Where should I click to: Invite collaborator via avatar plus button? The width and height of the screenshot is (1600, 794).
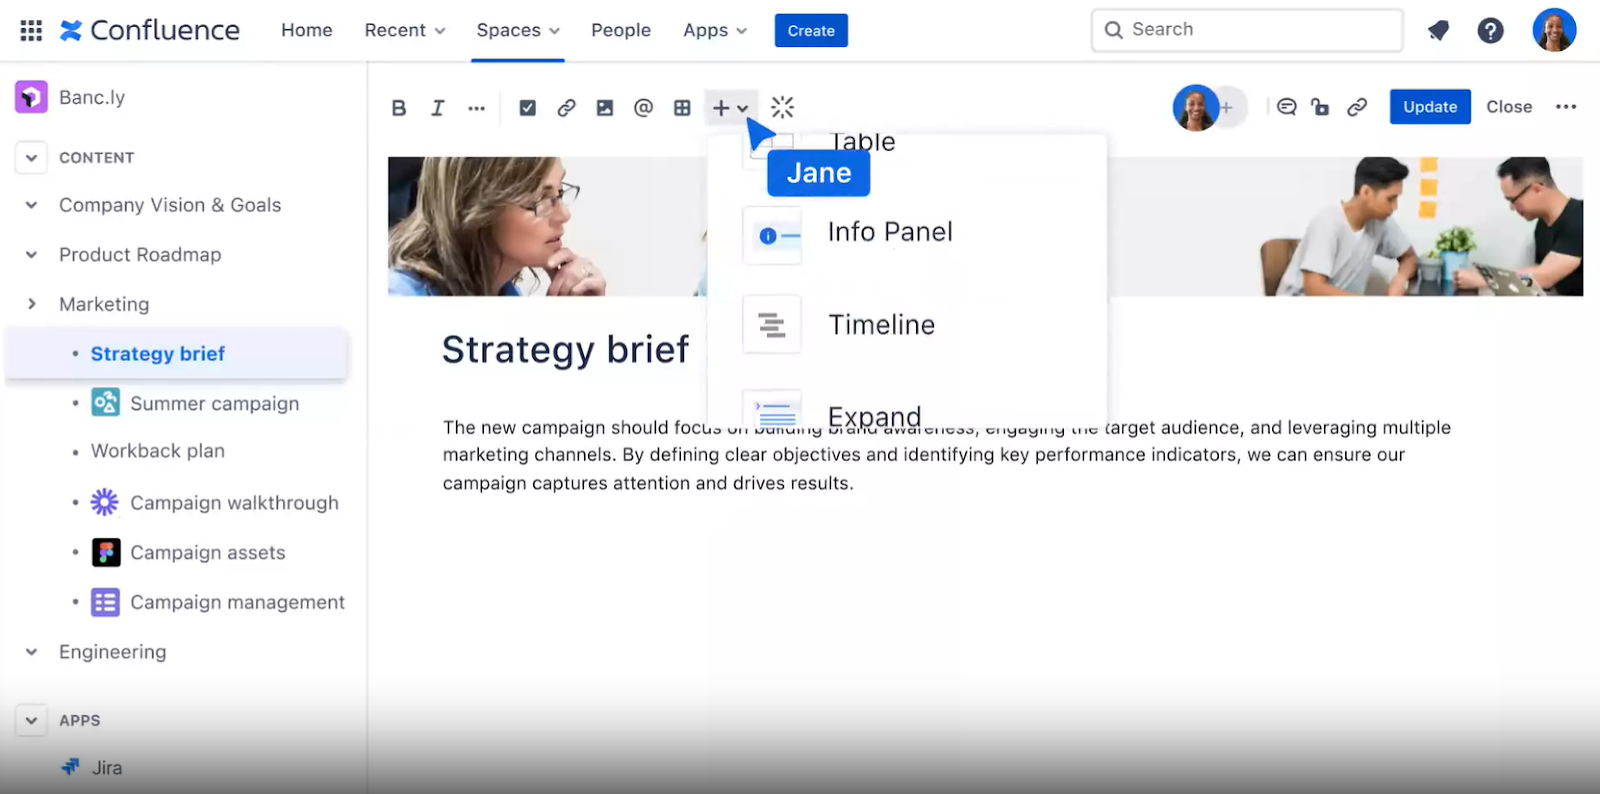[x=1228, y=107]
